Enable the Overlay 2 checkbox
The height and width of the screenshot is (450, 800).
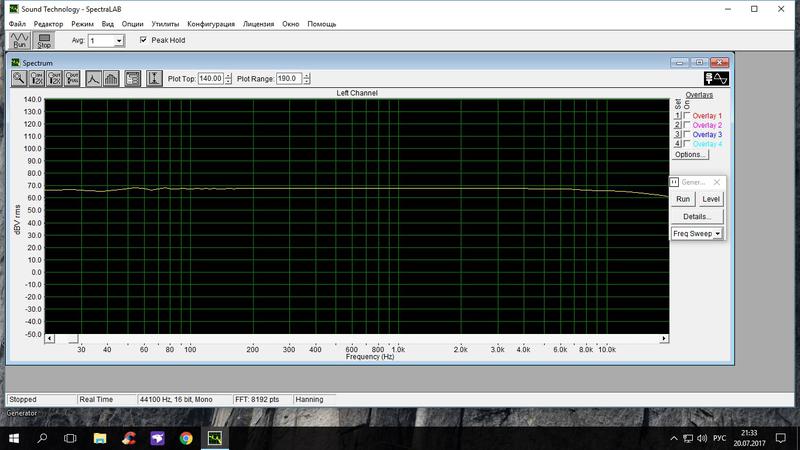(687, 125)
